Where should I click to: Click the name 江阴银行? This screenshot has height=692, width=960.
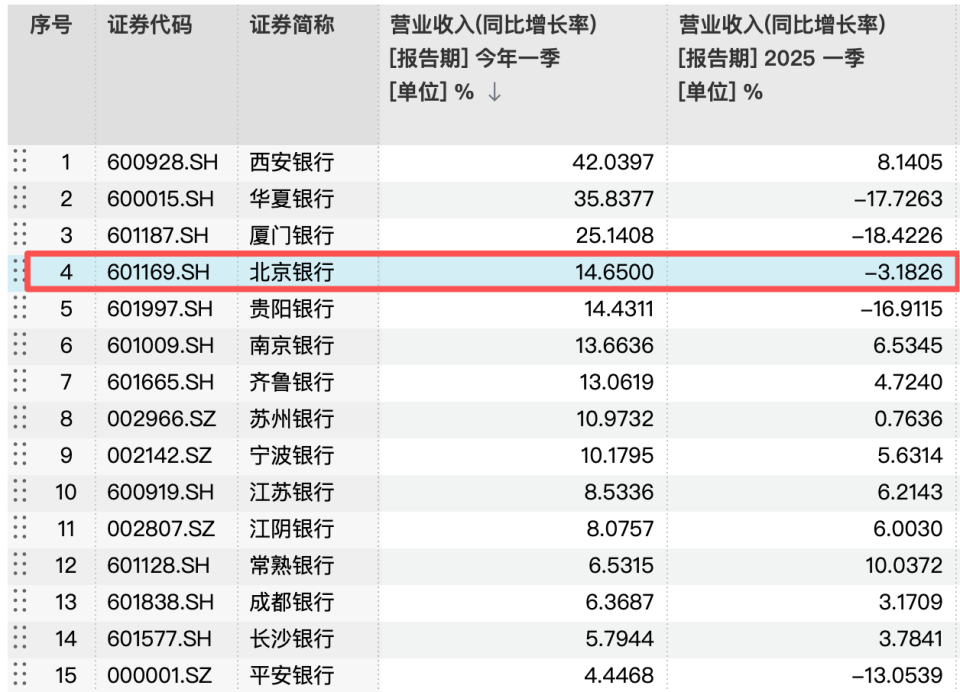pos(292,528)
